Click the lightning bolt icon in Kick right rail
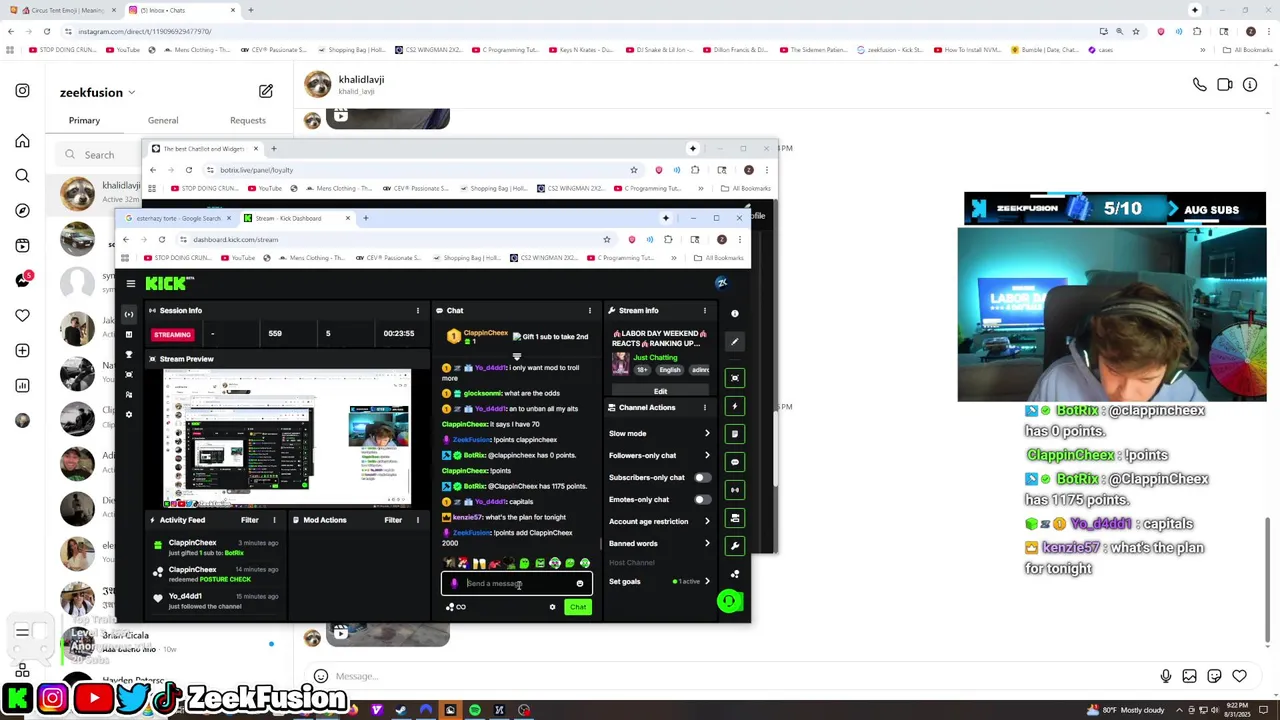 click(x=735, y=406)
